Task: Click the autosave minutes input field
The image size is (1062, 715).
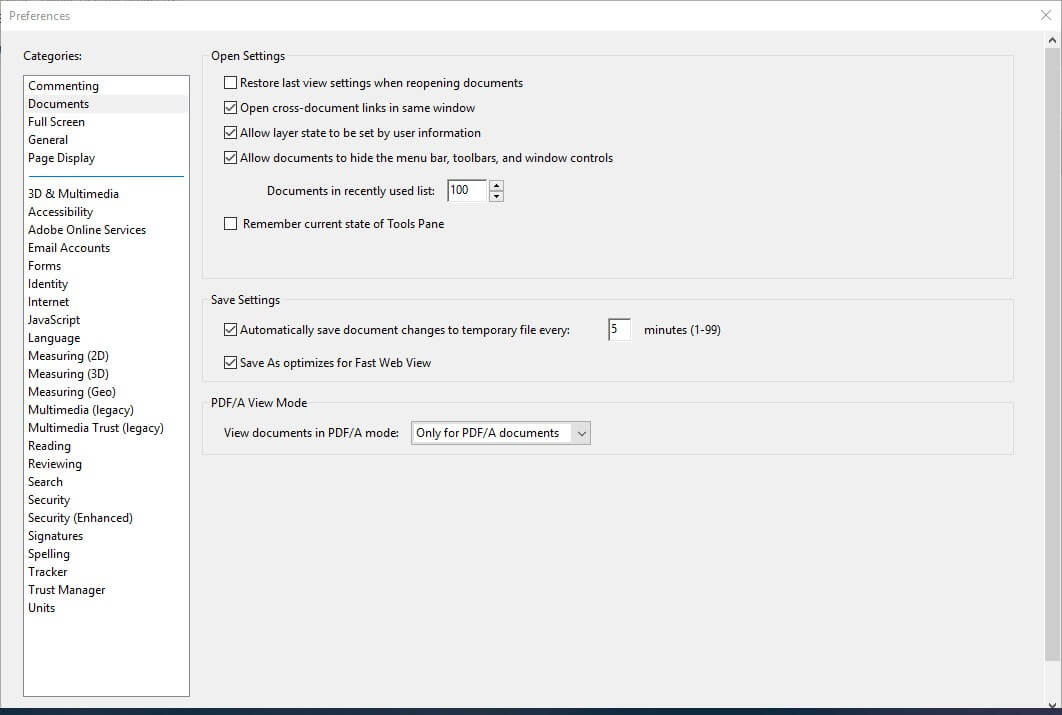Action: pyautogui.click(x=619, y=330)
